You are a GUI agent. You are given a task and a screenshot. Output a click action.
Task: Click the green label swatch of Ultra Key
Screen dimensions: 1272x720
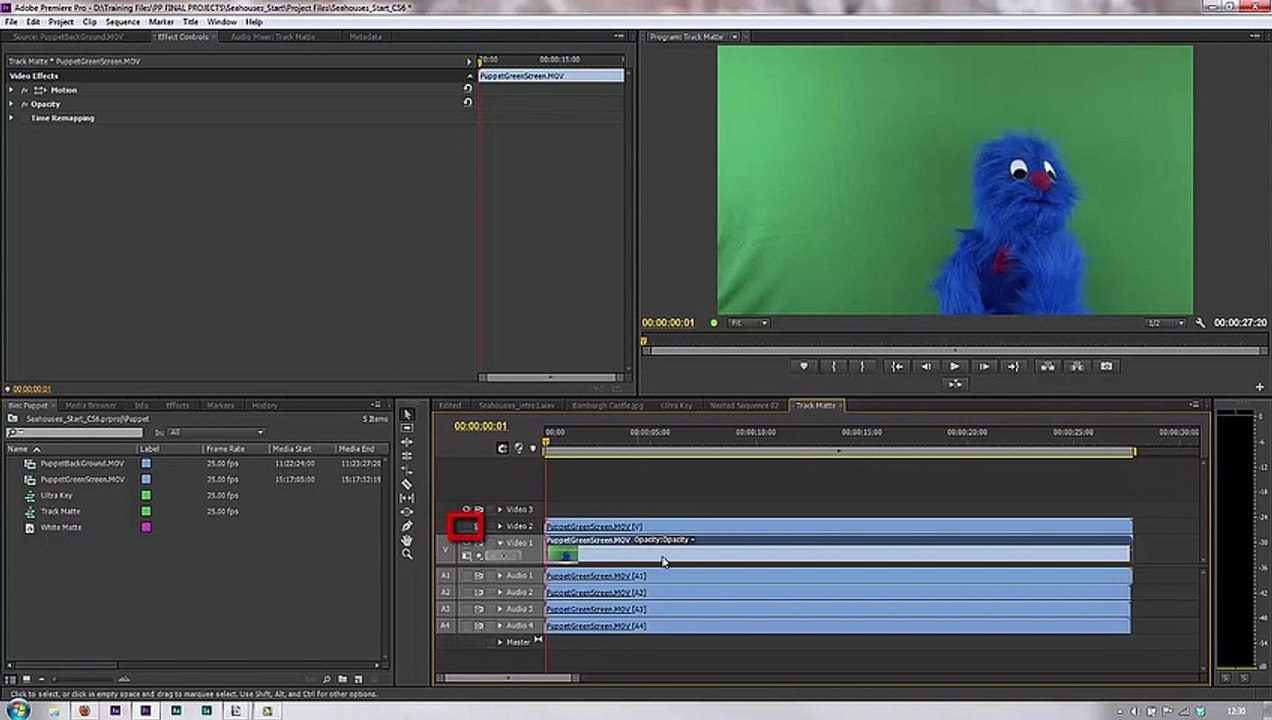146,495
